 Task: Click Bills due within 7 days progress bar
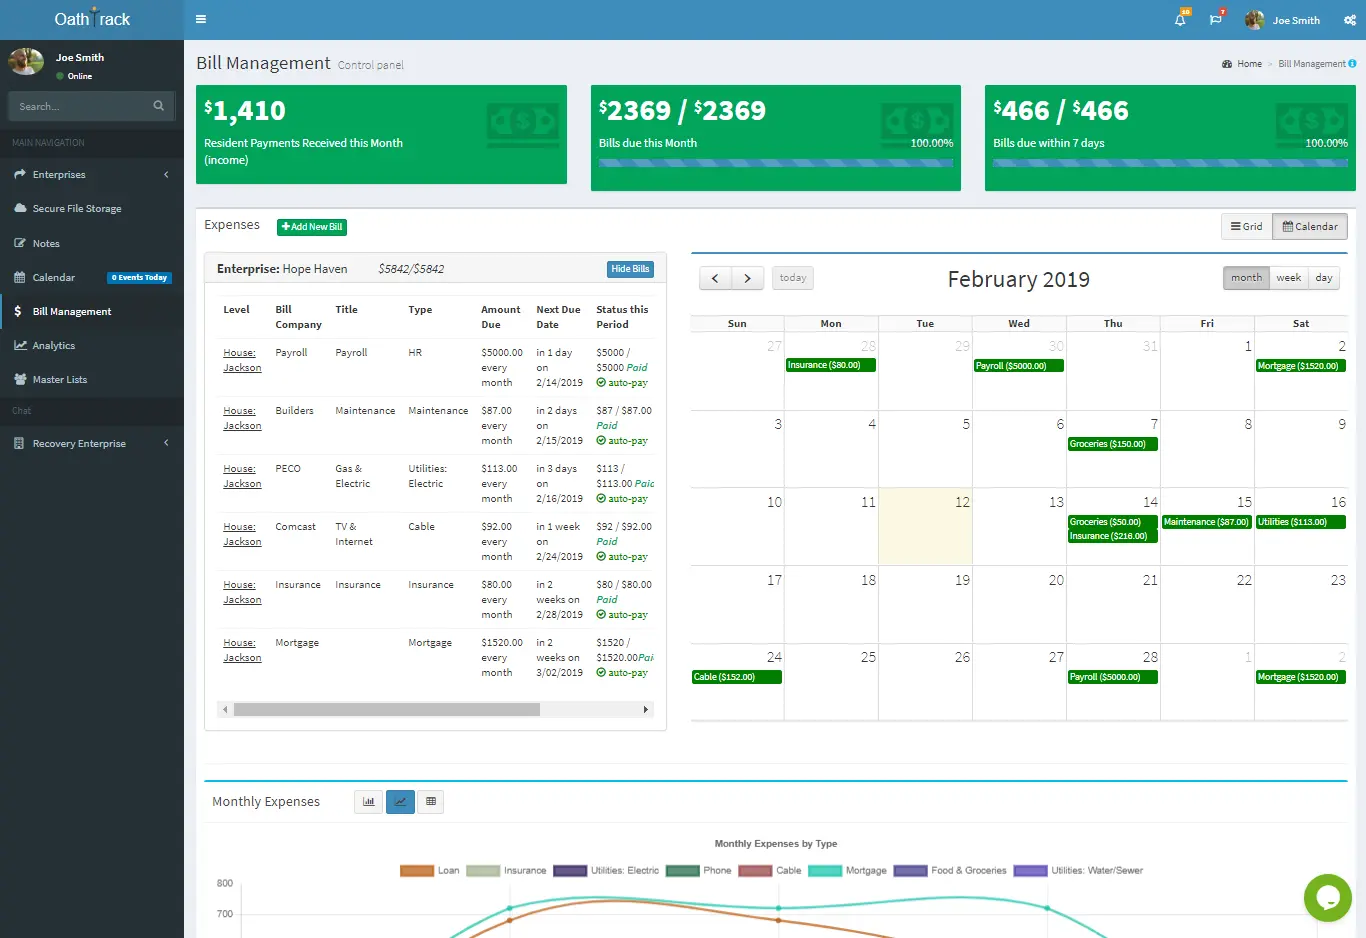pyautogui.click(x=1170, y=162)
